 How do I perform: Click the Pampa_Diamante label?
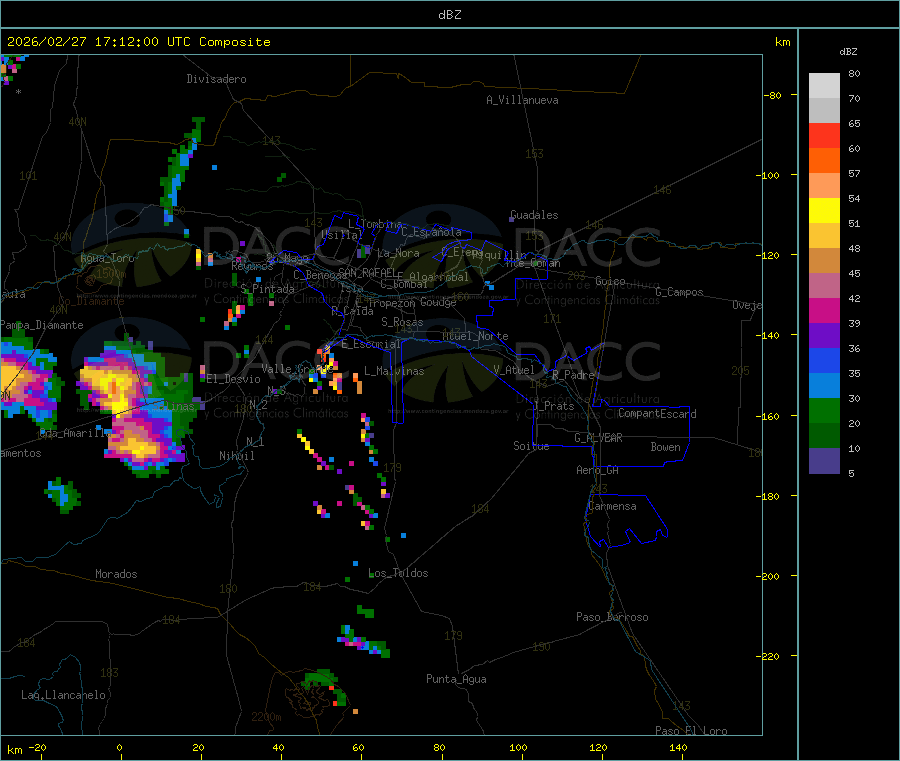click(x=42, y=325)
